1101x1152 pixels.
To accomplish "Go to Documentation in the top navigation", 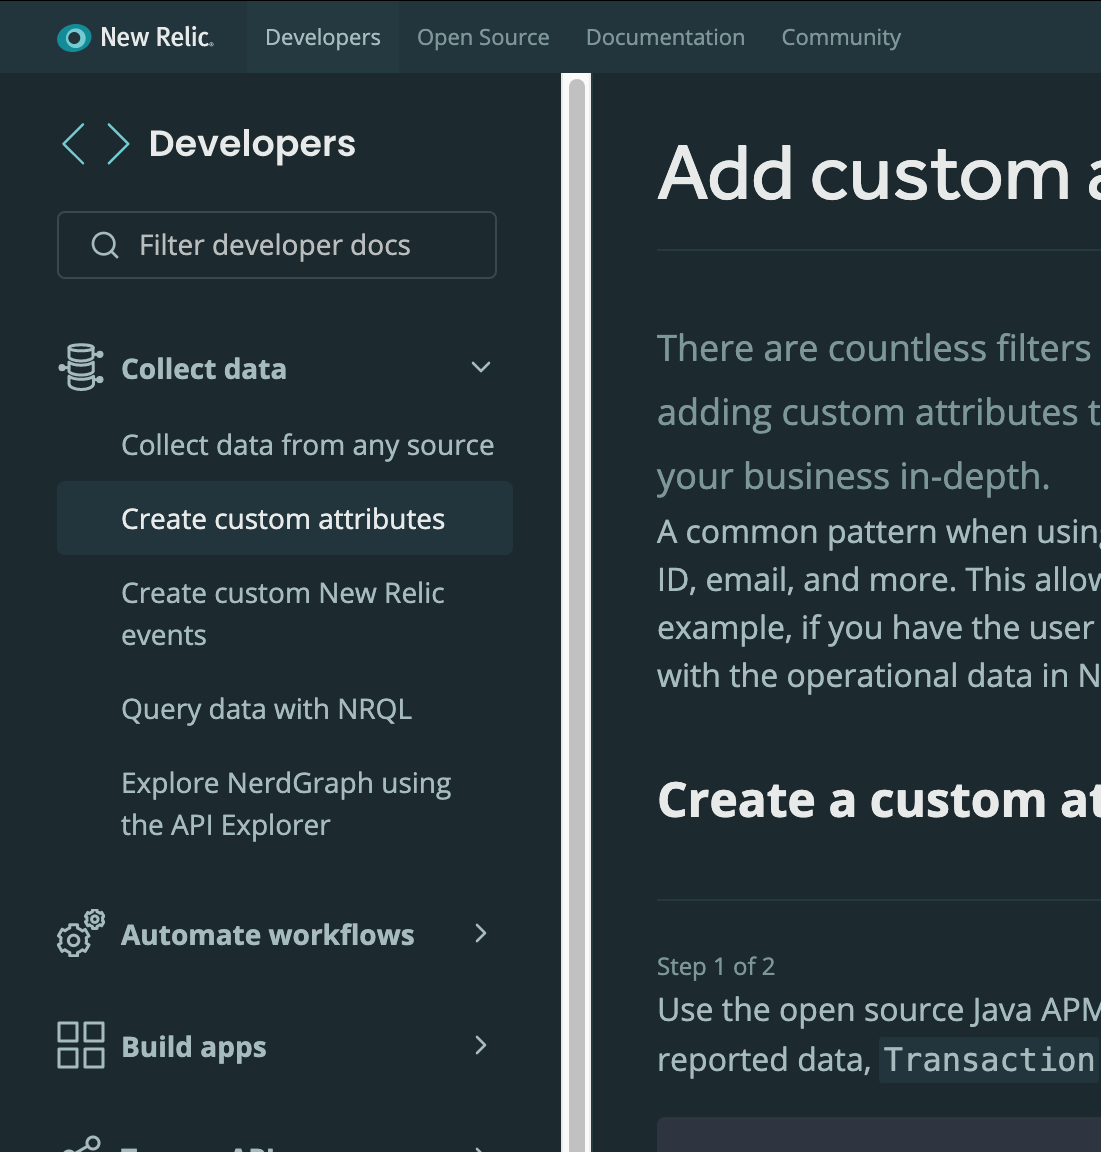I will pos(665,37).
